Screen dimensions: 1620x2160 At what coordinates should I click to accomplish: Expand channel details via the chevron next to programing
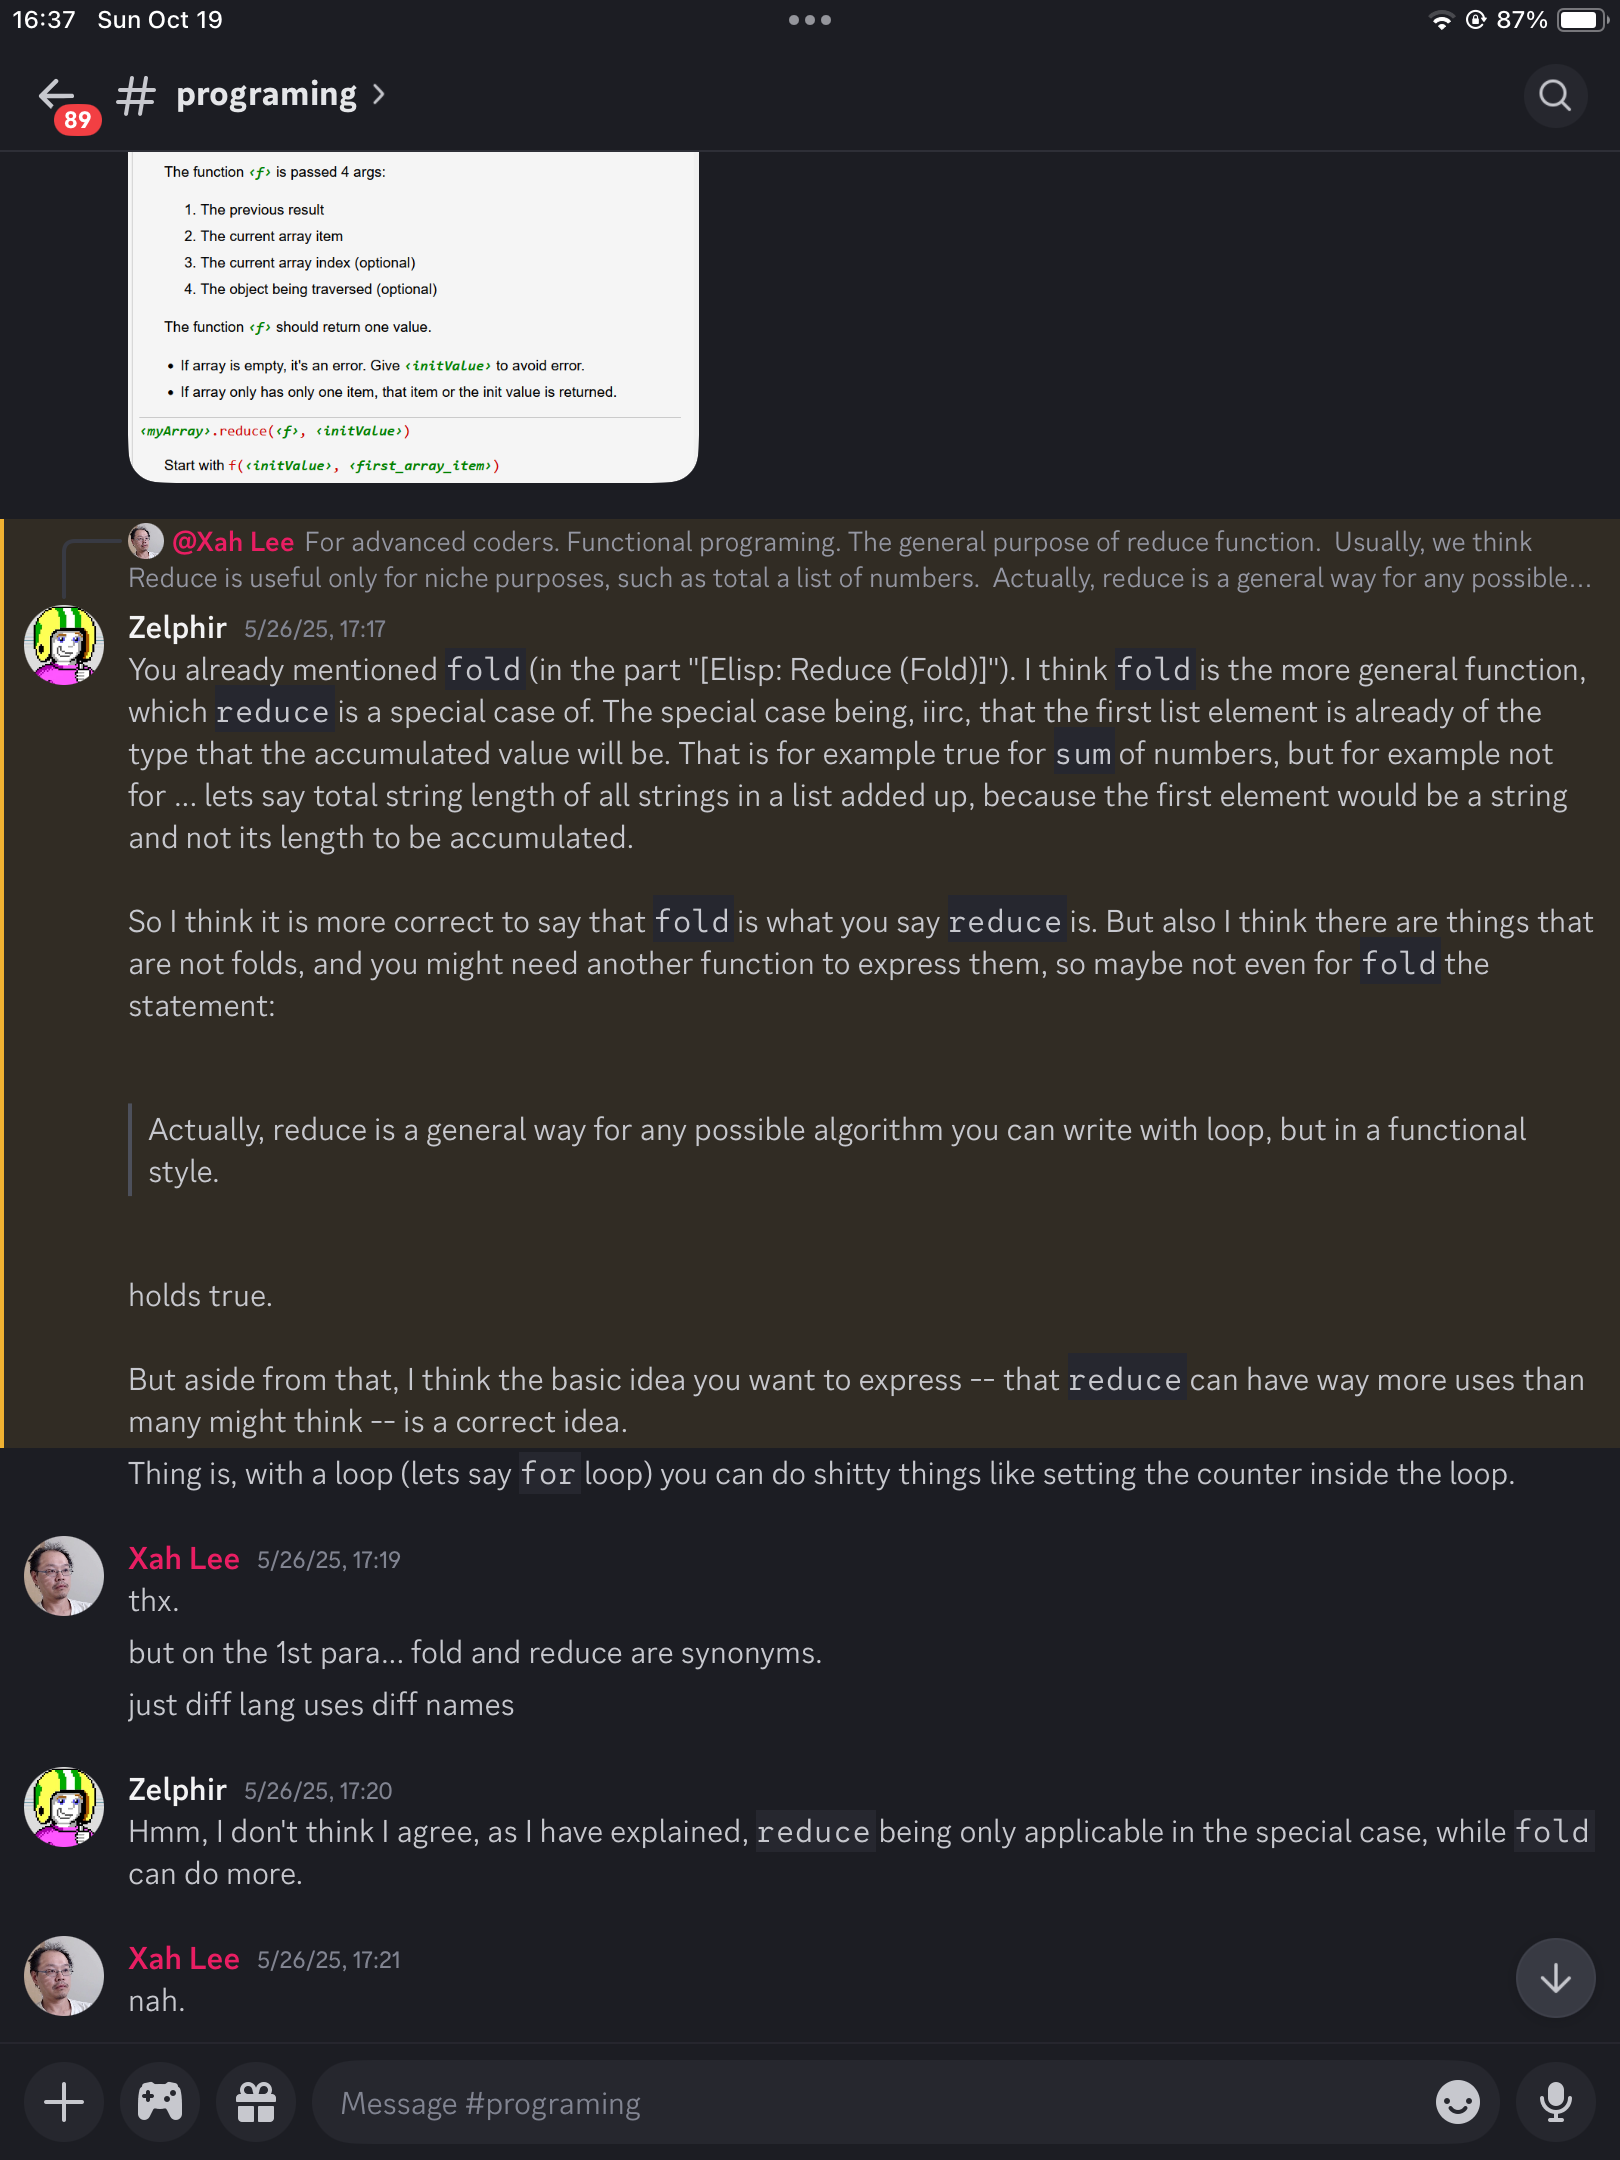(380, 93)
